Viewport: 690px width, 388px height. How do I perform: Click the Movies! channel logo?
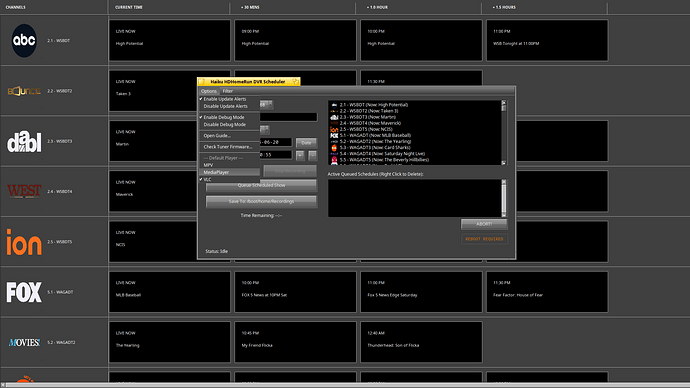(x=24, y=342)
